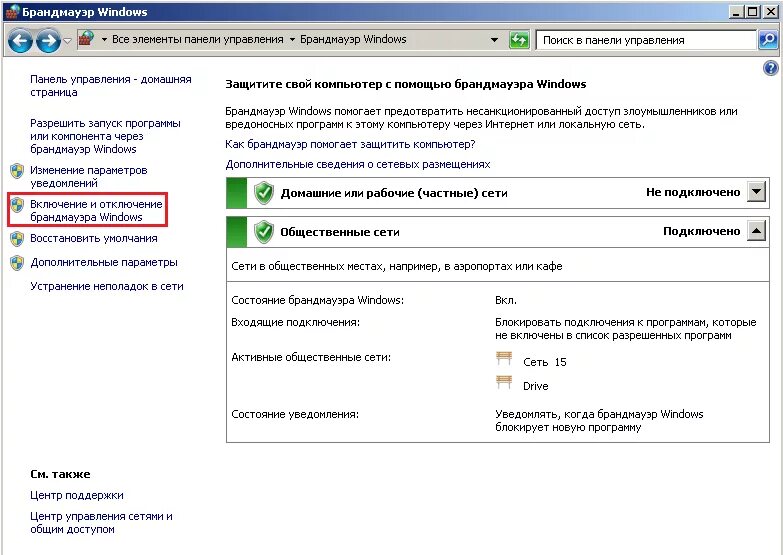Click 'Входящие подключения:' label

[295, 322]
